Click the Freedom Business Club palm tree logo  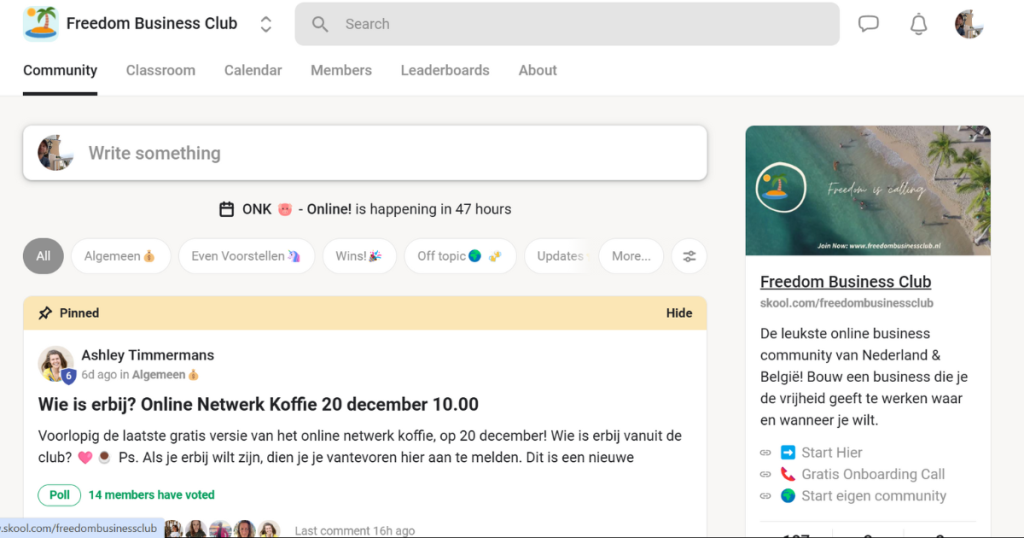(40, 24)
